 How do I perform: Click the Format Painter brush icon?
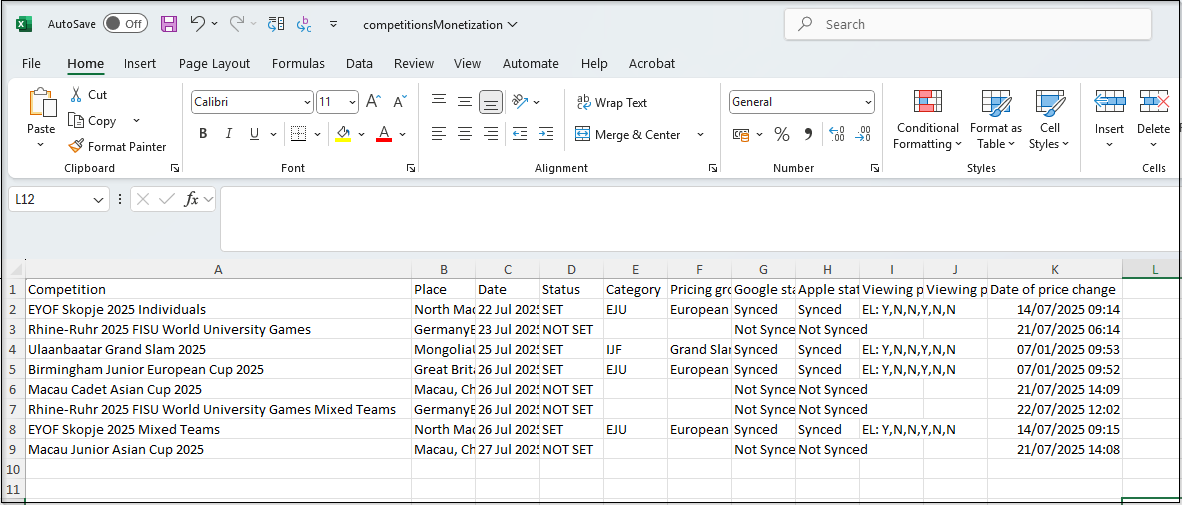point(76,146)
